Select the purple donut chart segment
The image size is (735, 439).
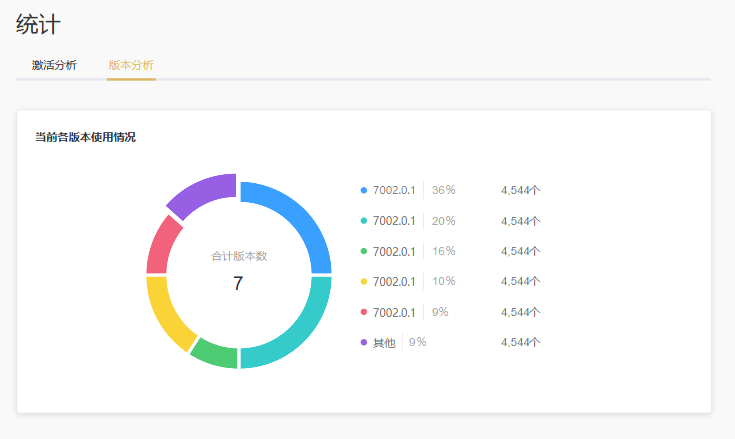click(x=201, y=194)
